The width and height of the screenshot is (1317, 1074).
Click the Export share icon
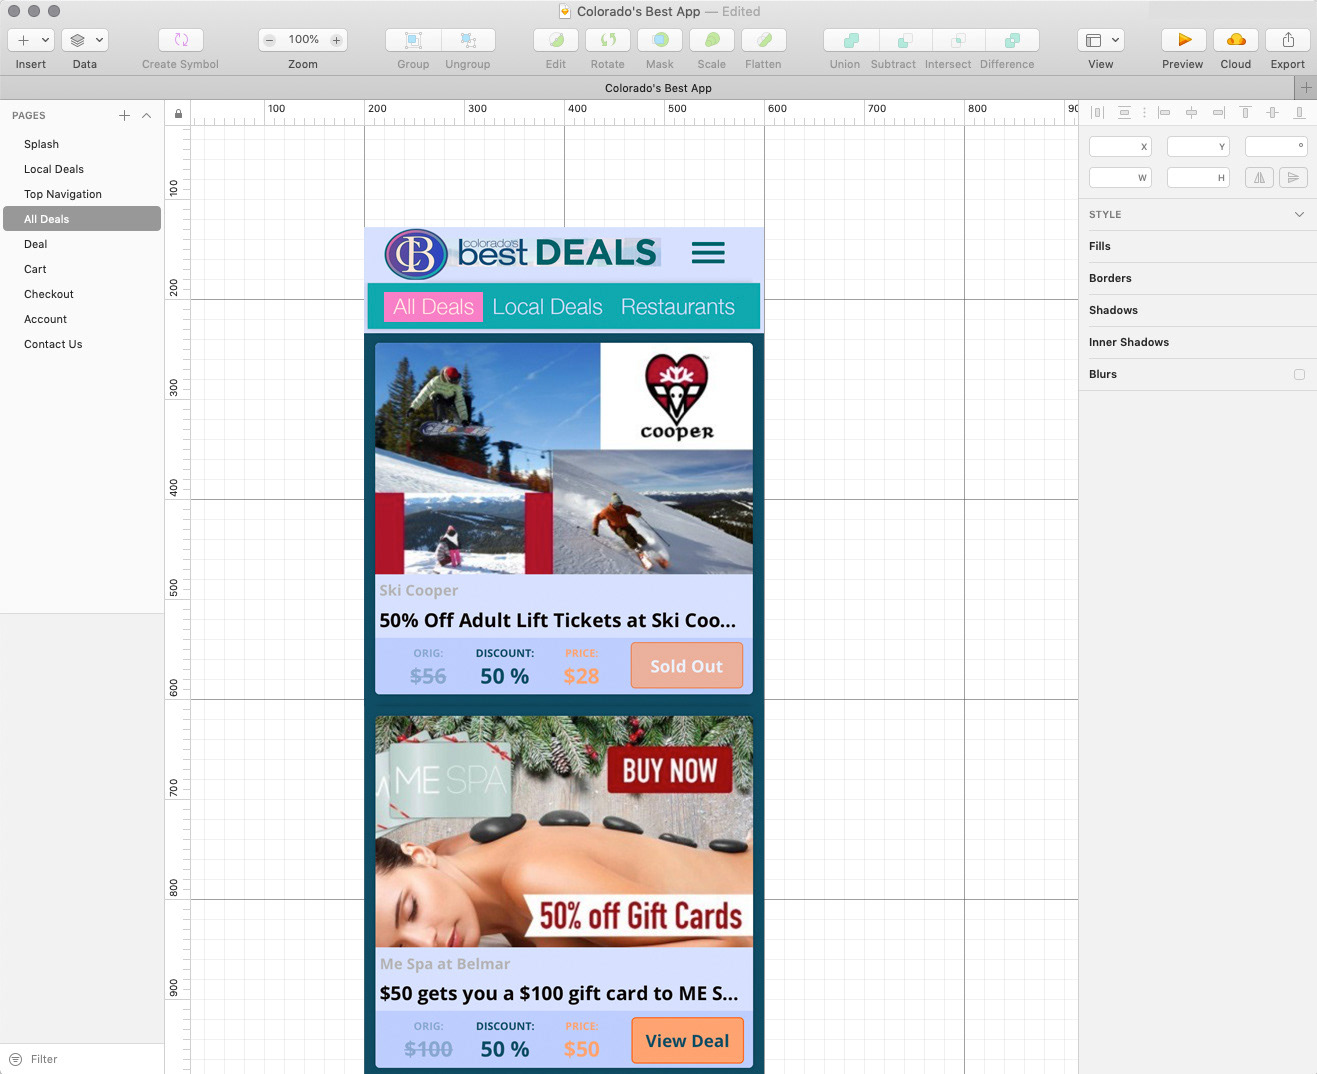tap(1288, 40)
